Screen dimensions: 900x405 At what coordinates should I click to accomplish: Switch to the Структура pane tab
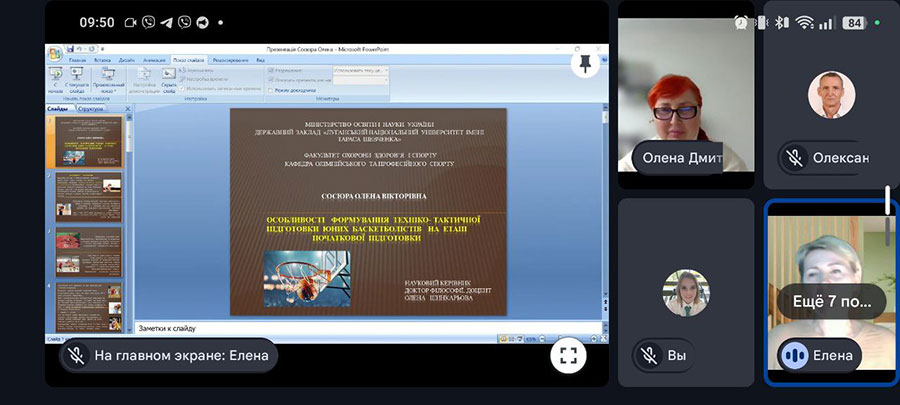tap(91, 108)
